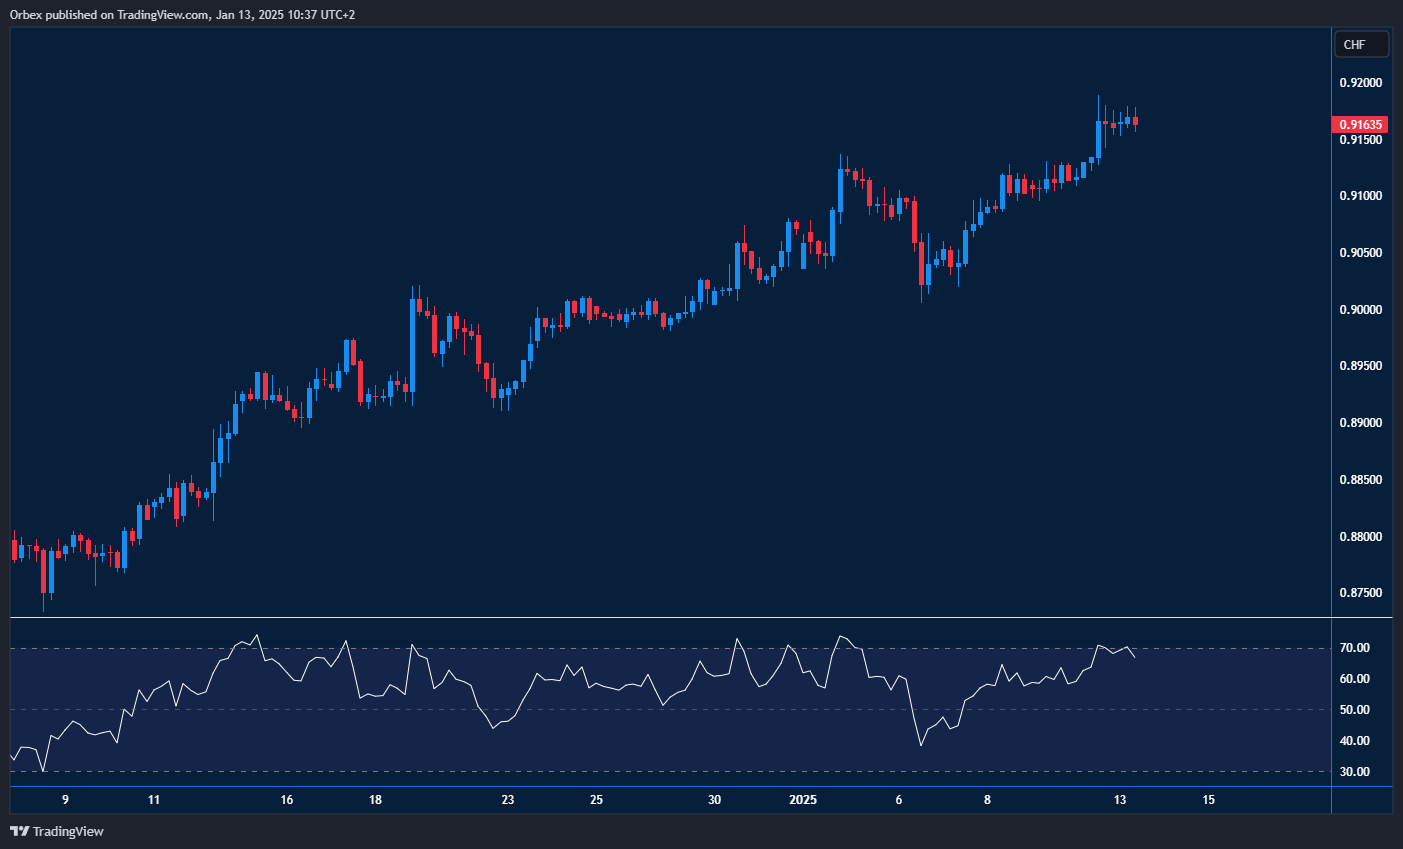Select the 2025 date axis label
The width and height of the screenshot is (1403, 849).
coord(803,800)
